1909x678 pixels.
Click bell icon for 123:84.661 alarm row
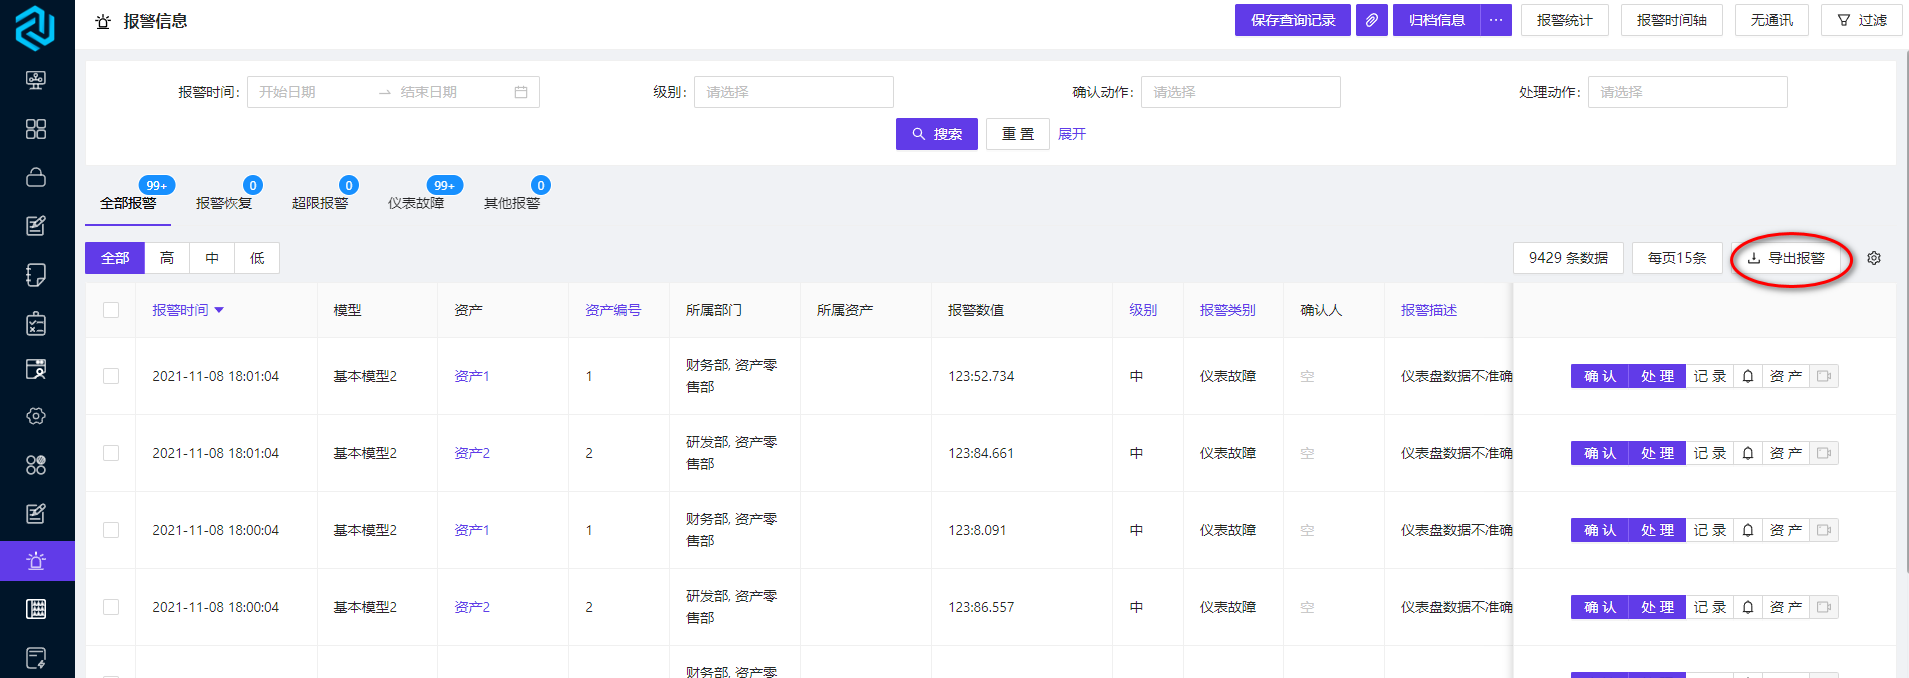click(1748, 453)
